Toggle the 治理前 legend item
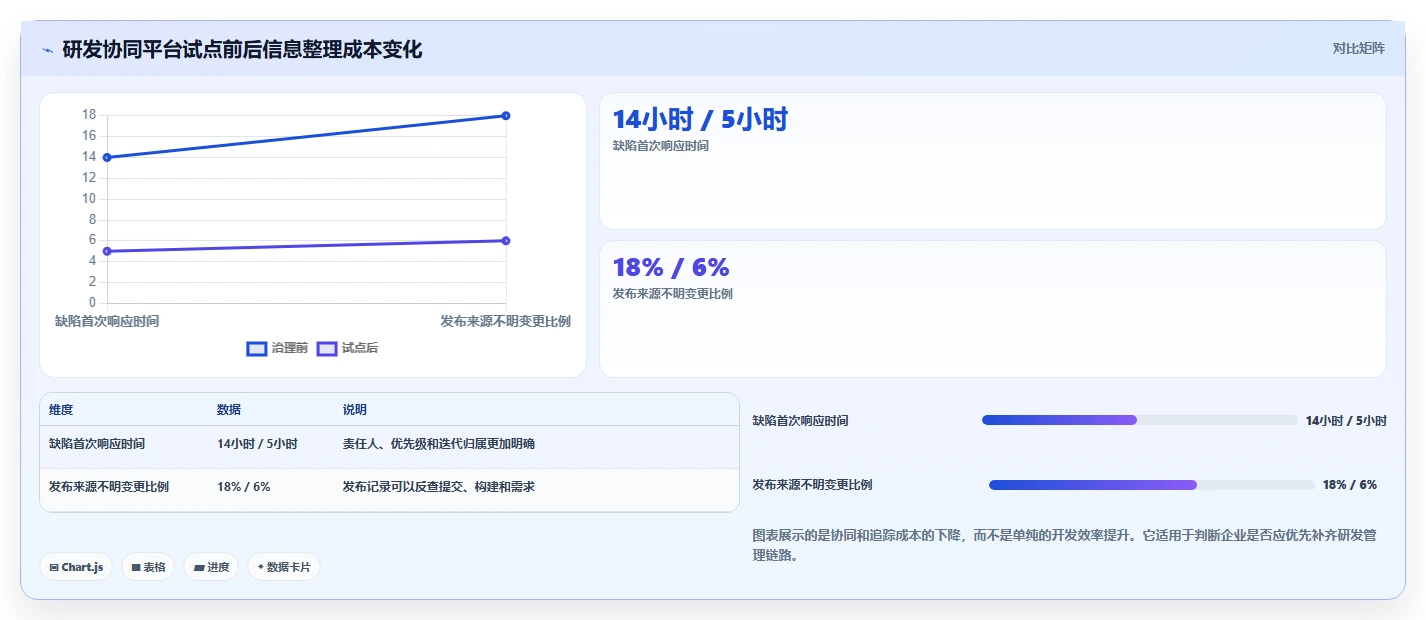Image resolution: width=1426 pixels, height=620 pixels. (277, 348)
